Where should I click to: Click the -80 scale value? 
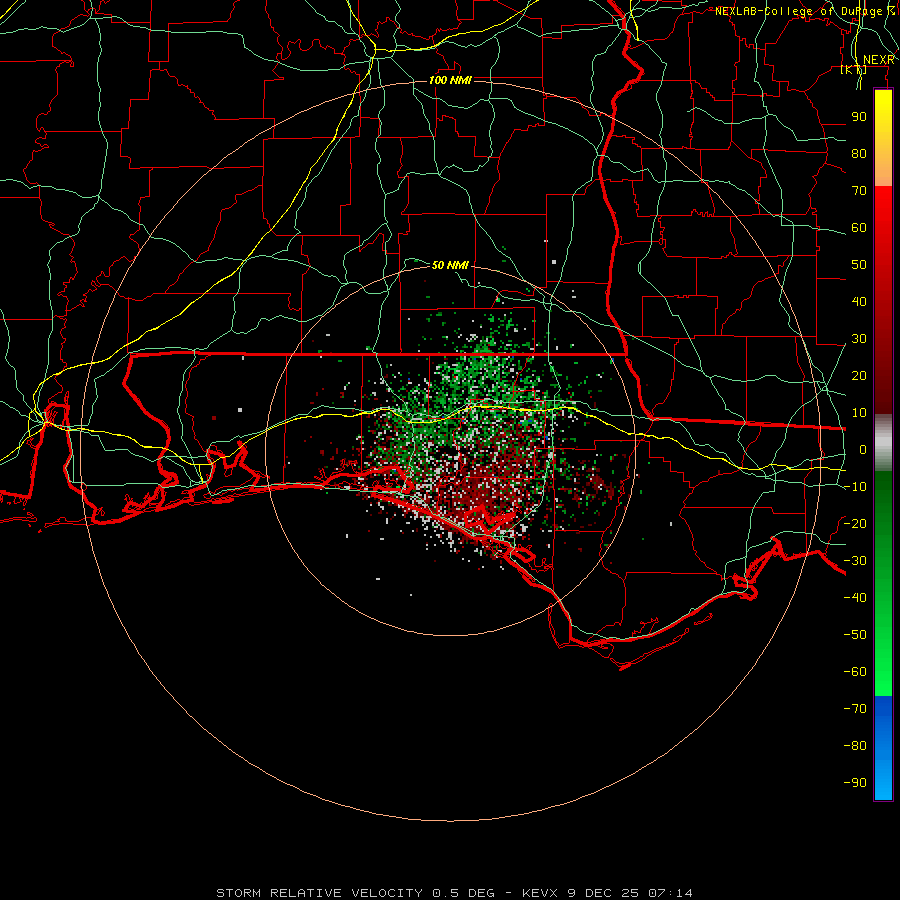pyautogui.click(x=855, y=746)
